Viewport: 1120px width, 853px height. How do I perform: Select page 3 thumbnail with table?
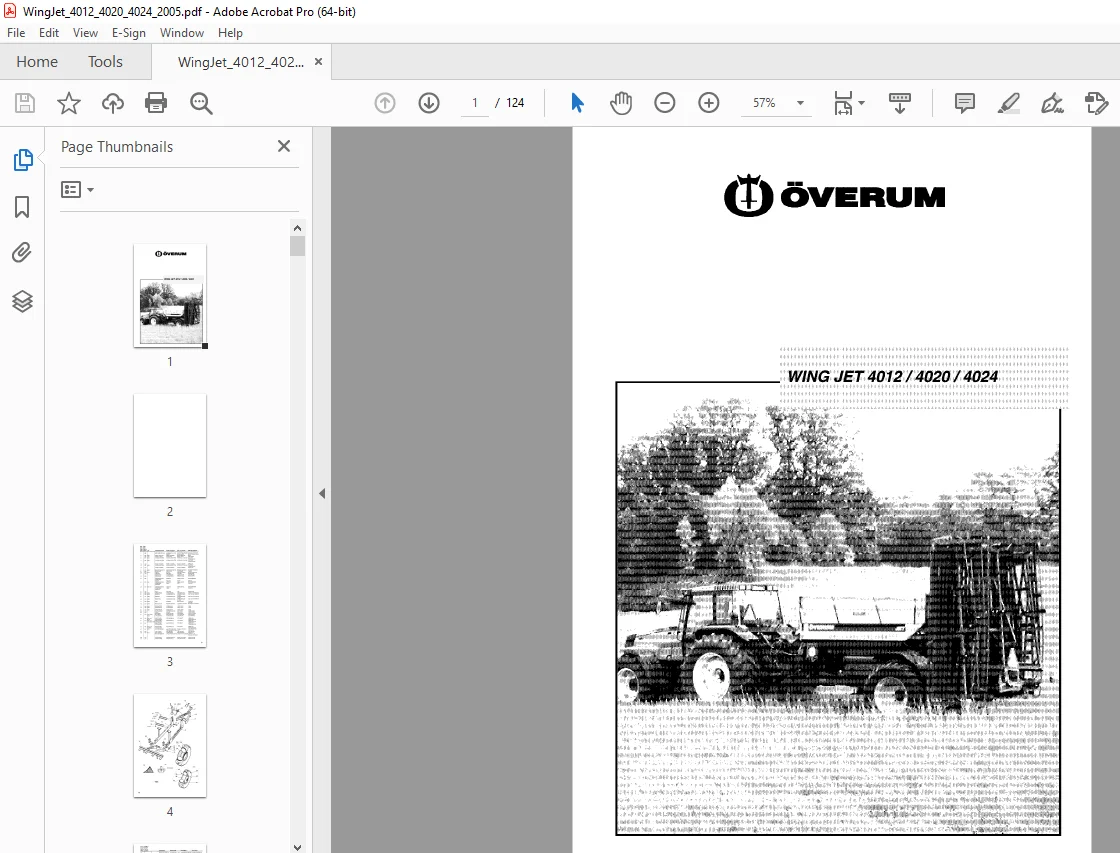[x=170, y=595]
